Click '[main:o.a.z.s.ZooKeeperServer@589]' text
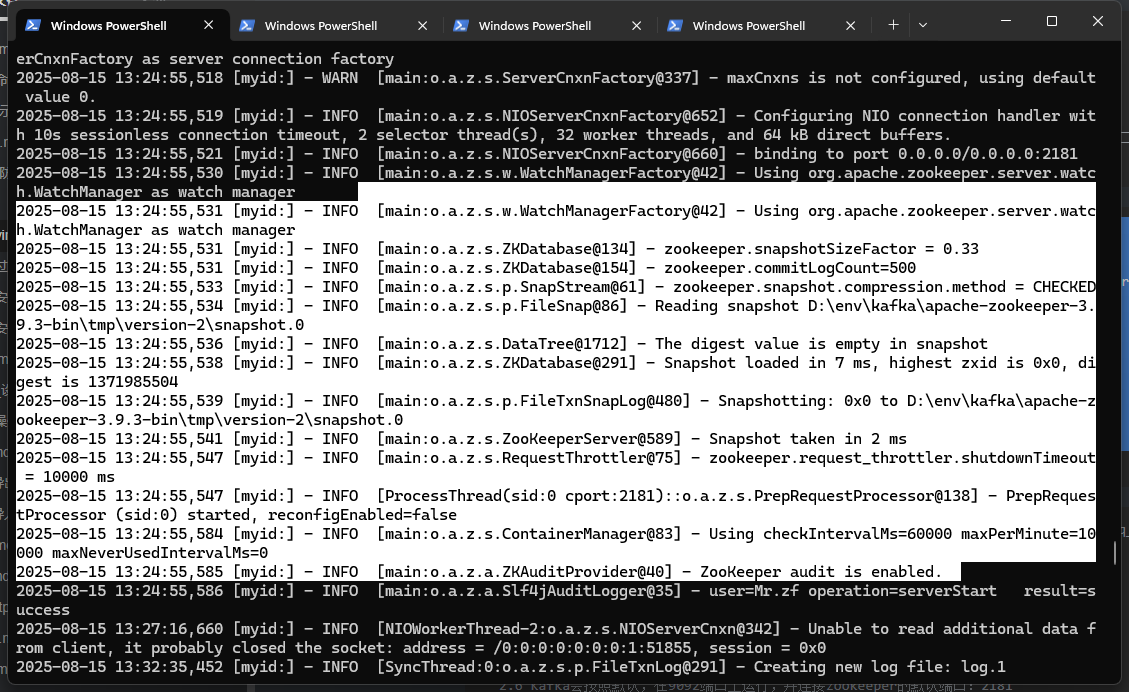This screenshot has width=1129, height=692. (528, 439)
